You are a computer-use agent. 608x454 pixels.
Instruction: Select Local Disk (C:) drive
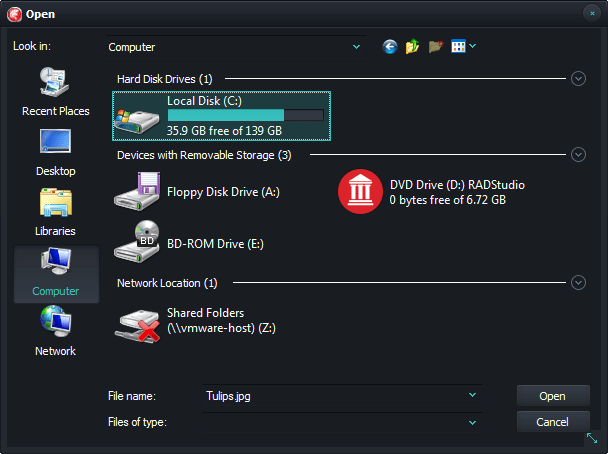coord(222,116)
